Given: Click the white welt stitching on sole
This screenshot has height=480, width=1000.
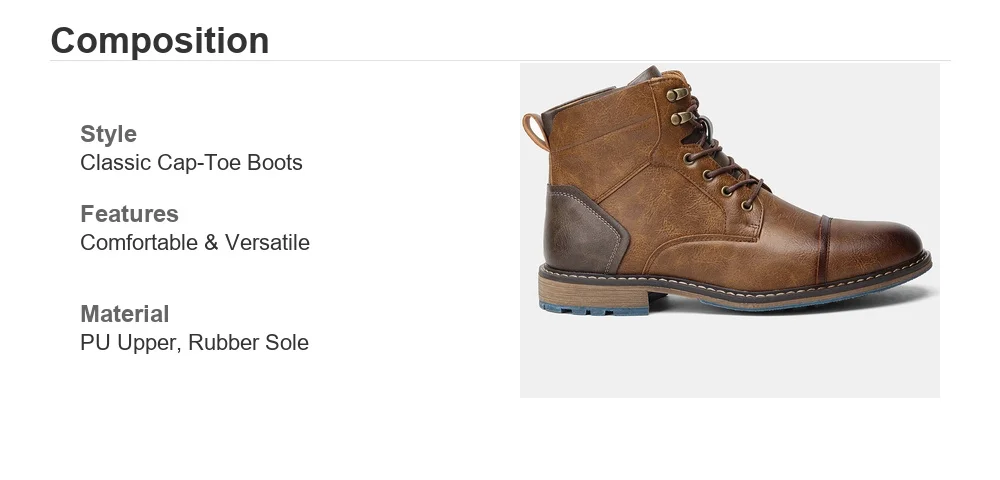Looking at the screenshot, I should pyautogui.click(x=733, y=282).
